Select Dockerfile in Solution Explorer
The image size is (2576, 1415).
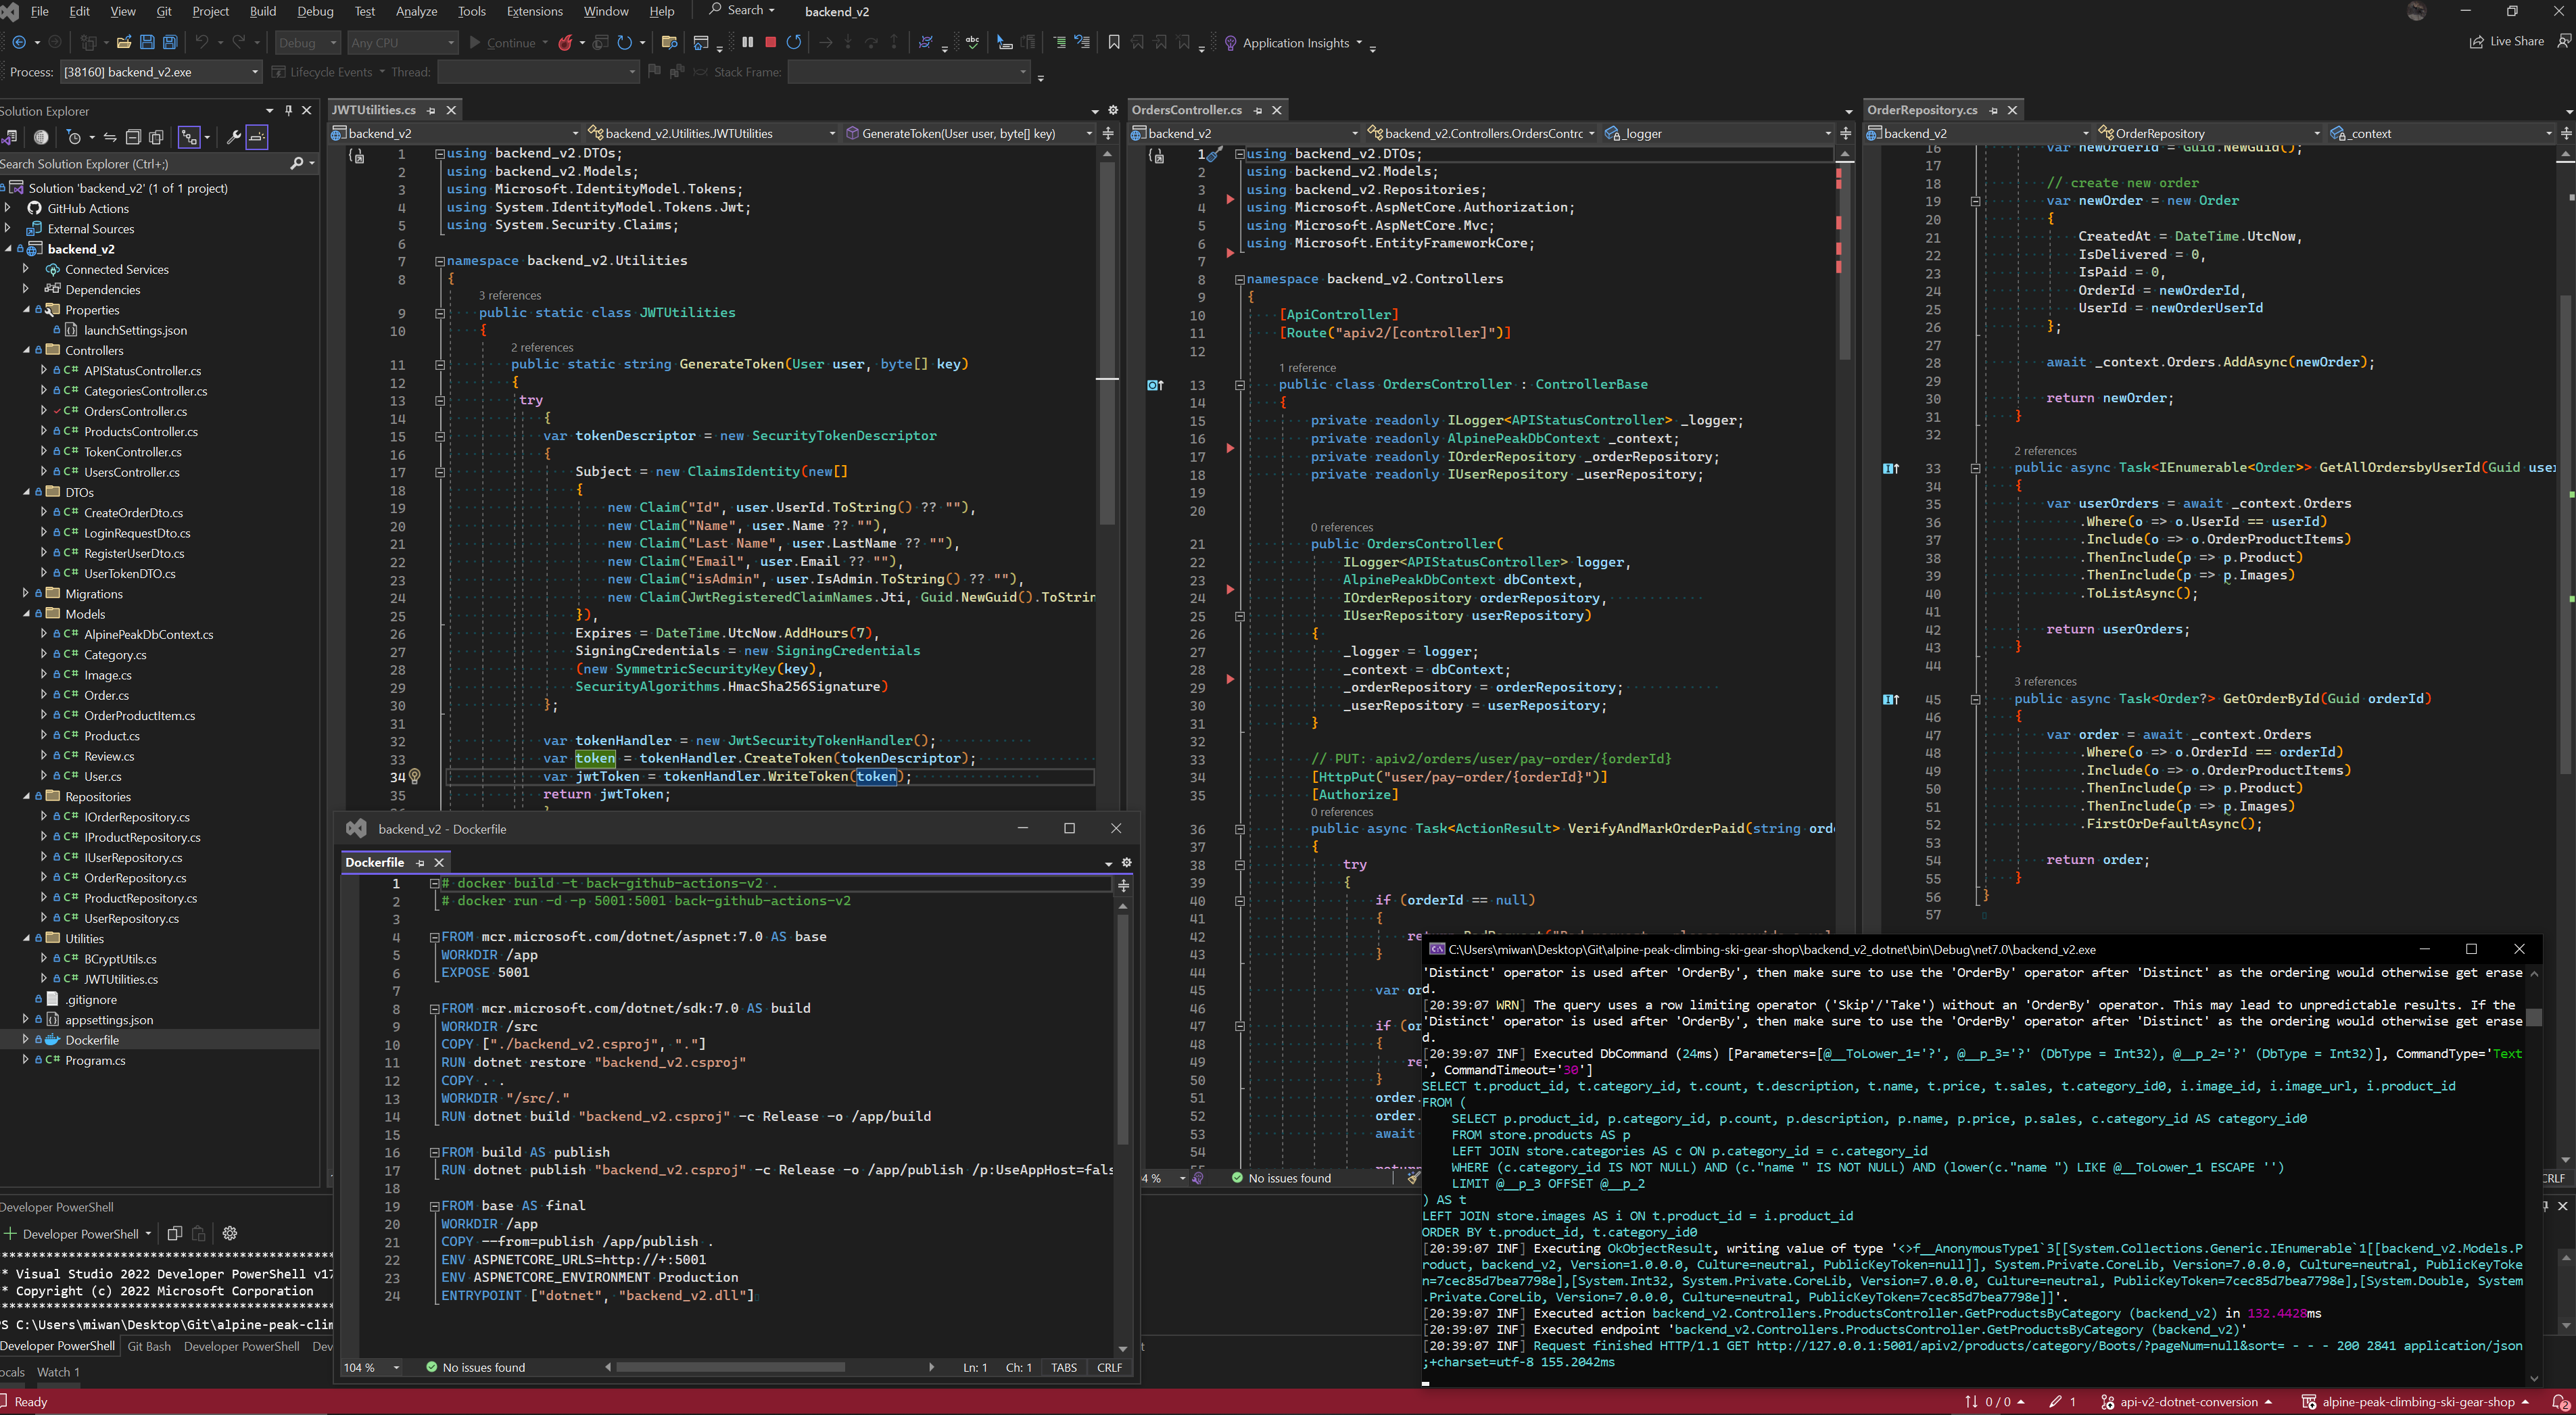point(92,1040)
